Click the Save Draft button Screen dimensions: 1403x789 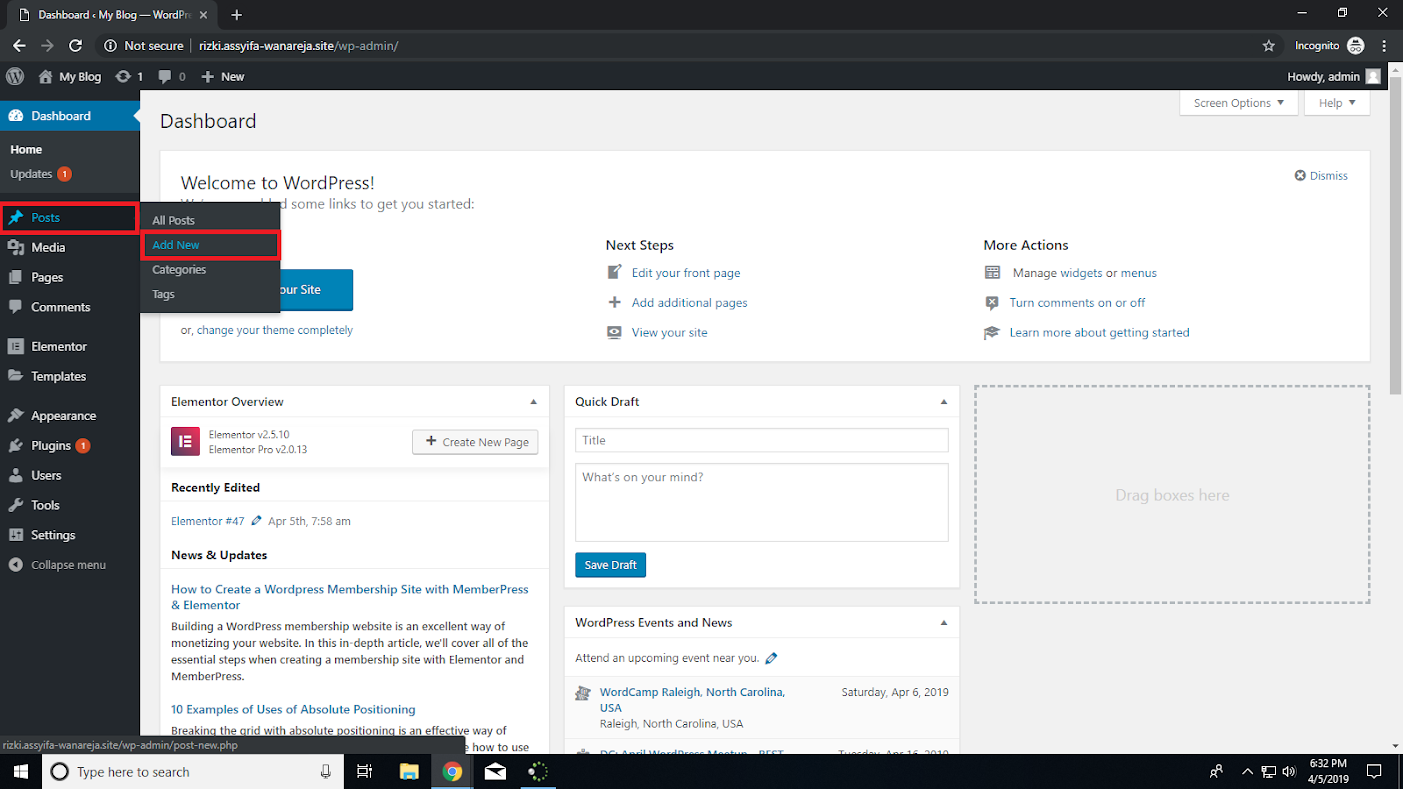[610, 565]
